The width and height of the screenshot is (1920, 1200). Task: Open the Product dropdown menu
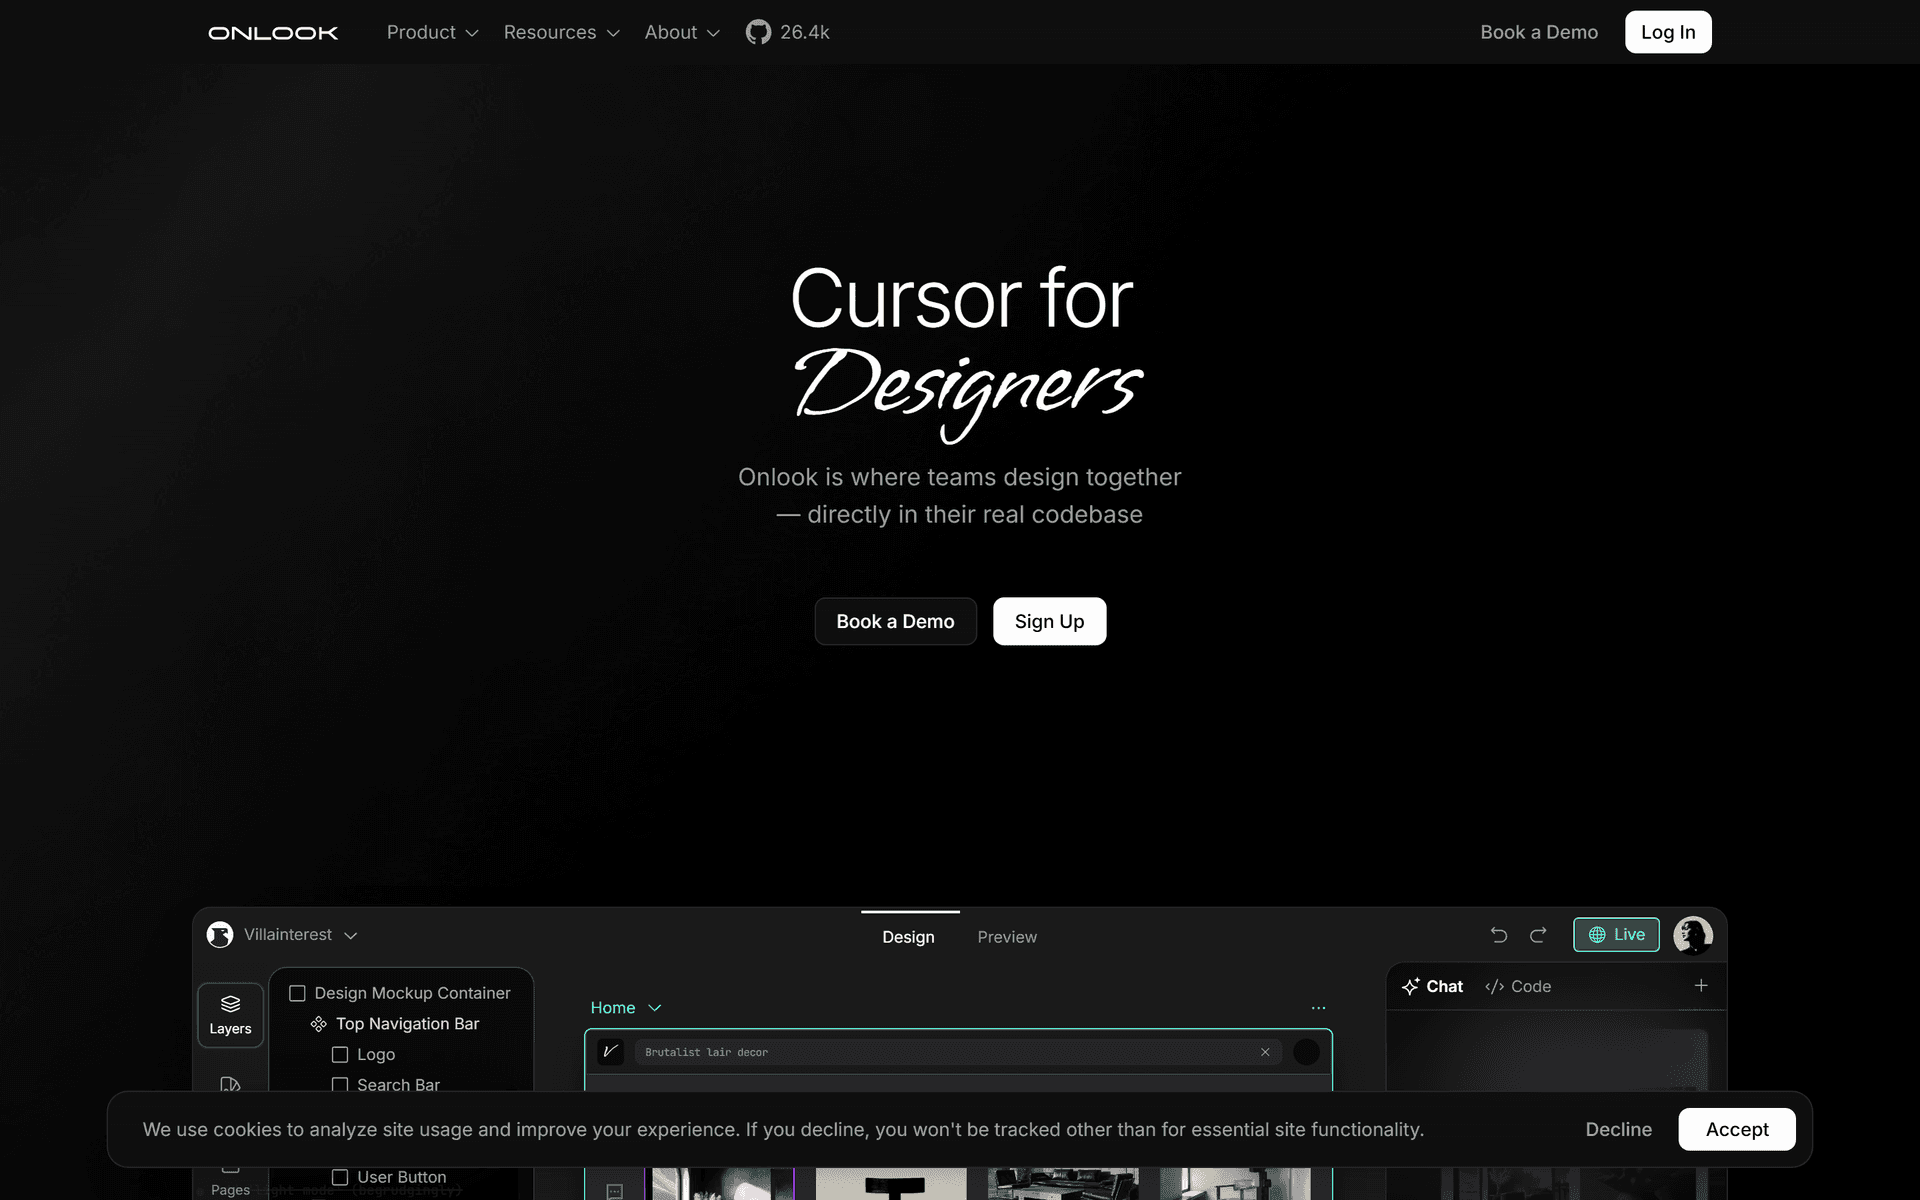(432, 32)
